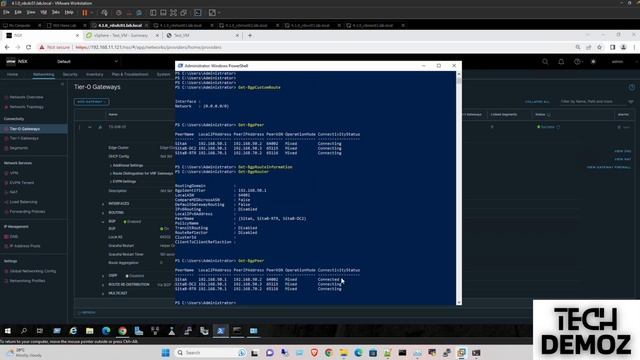This screenshot has height=360, width=640.
Task: Select Tier-0 Gateways in the sidebar
Action: click(24, 129)
